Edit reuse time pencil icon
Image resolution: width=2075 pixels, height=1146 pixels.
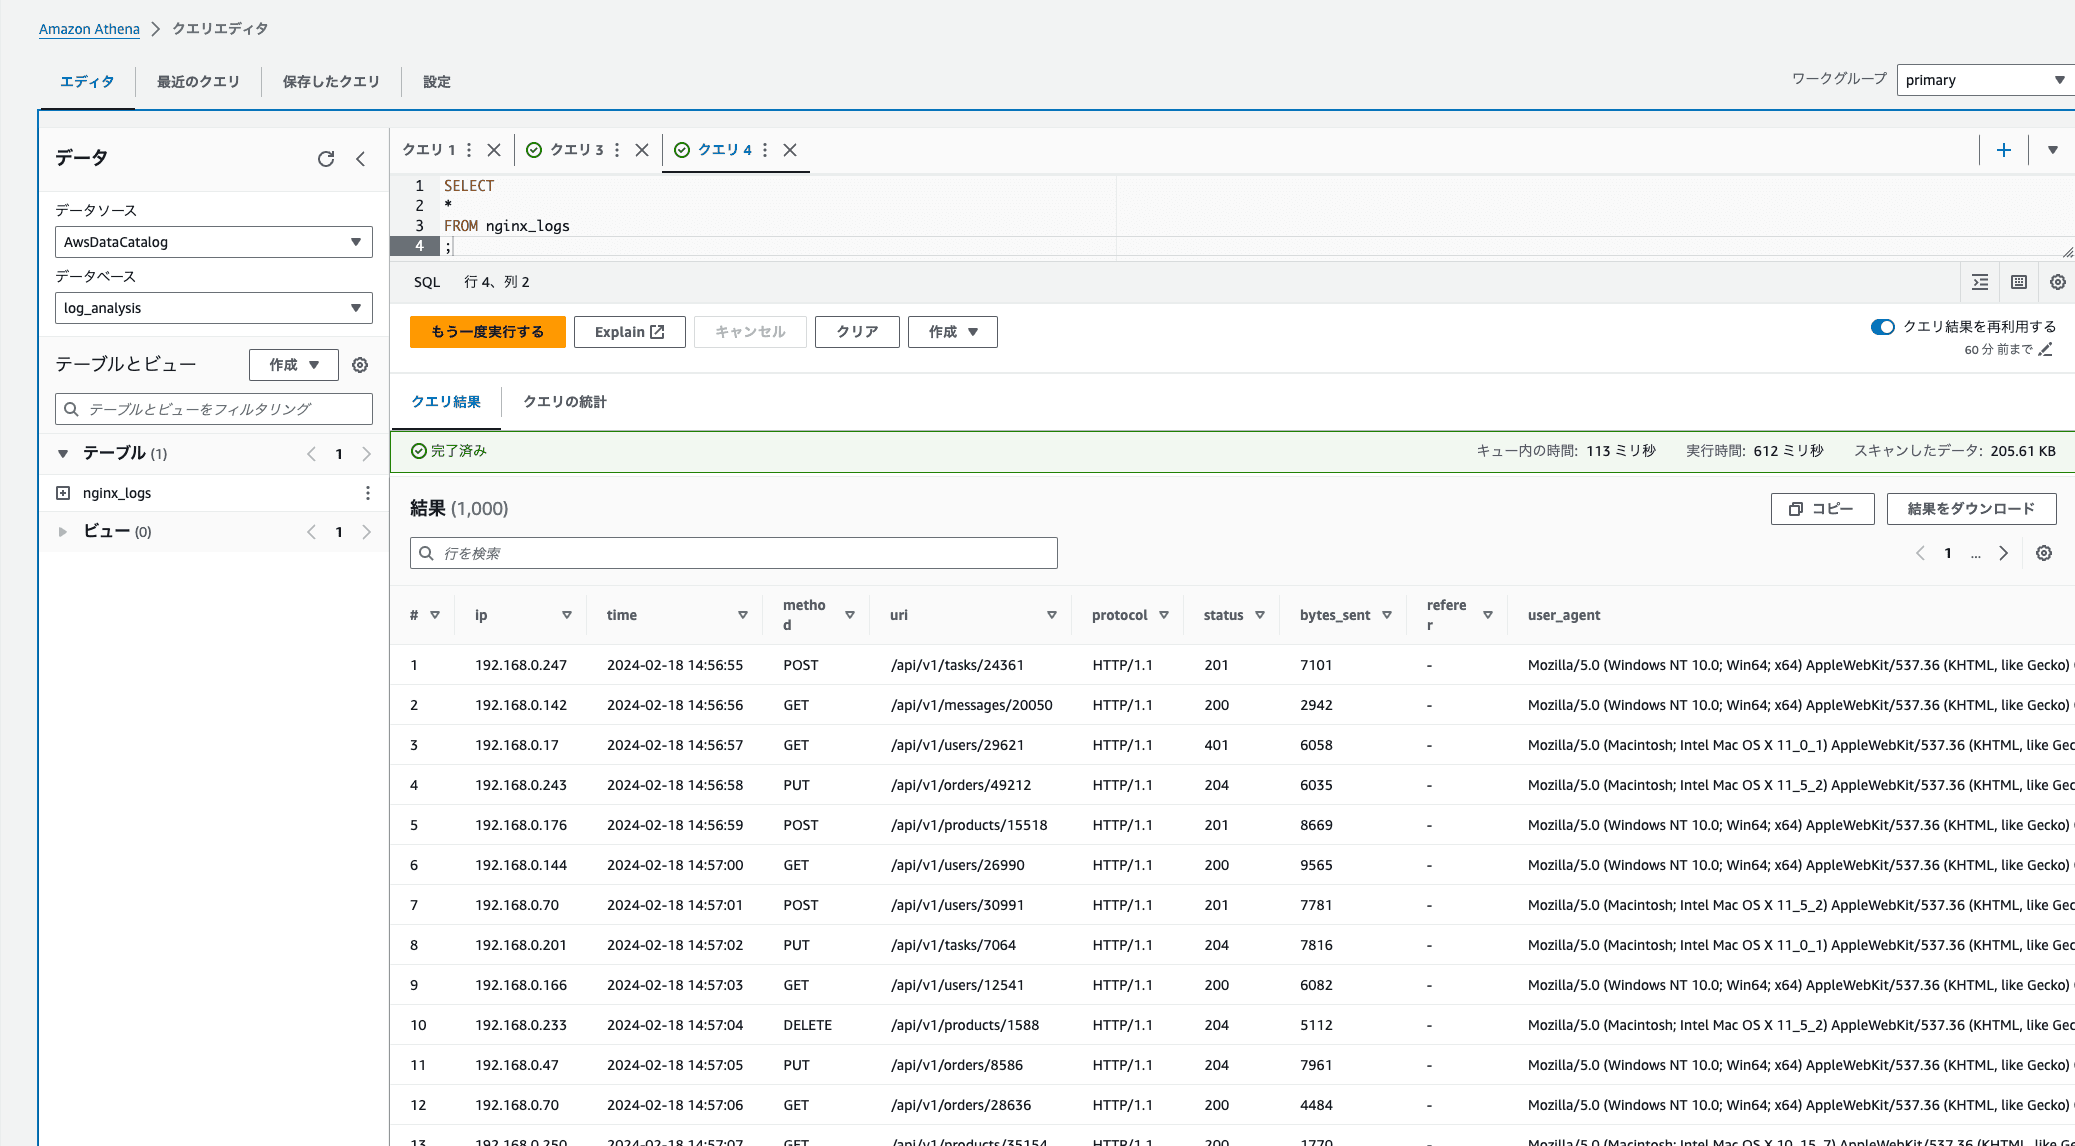[x=2046, y=349]
